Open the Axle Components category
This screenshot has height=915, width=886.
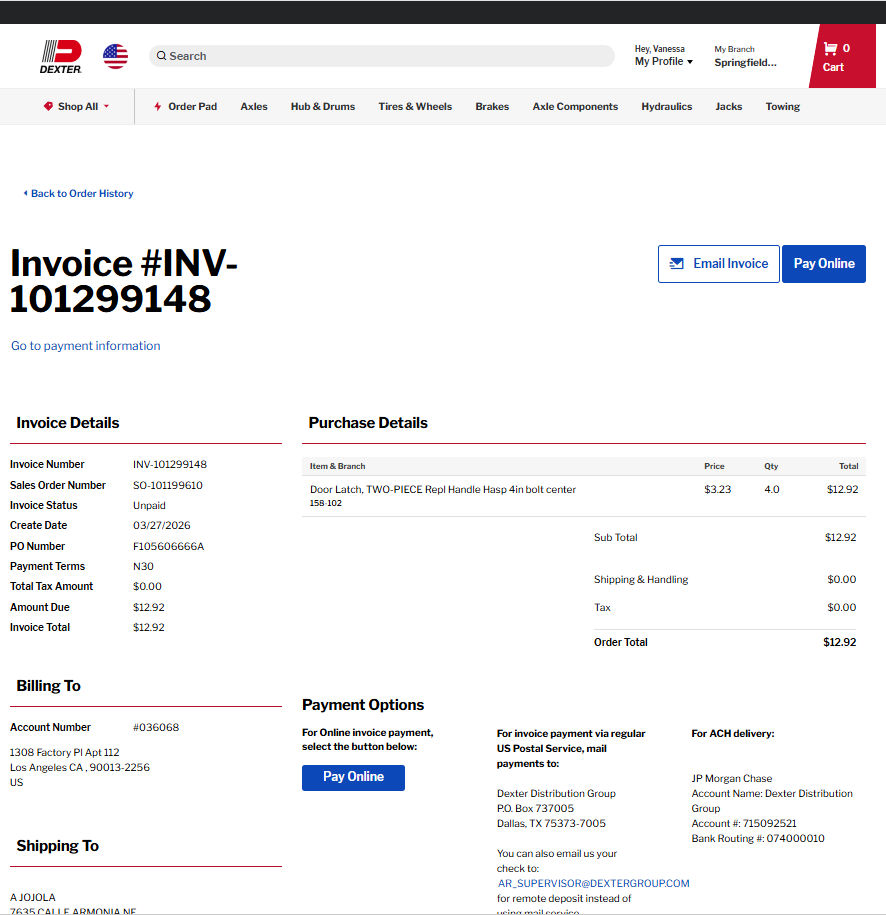click(x=575, y=106)
